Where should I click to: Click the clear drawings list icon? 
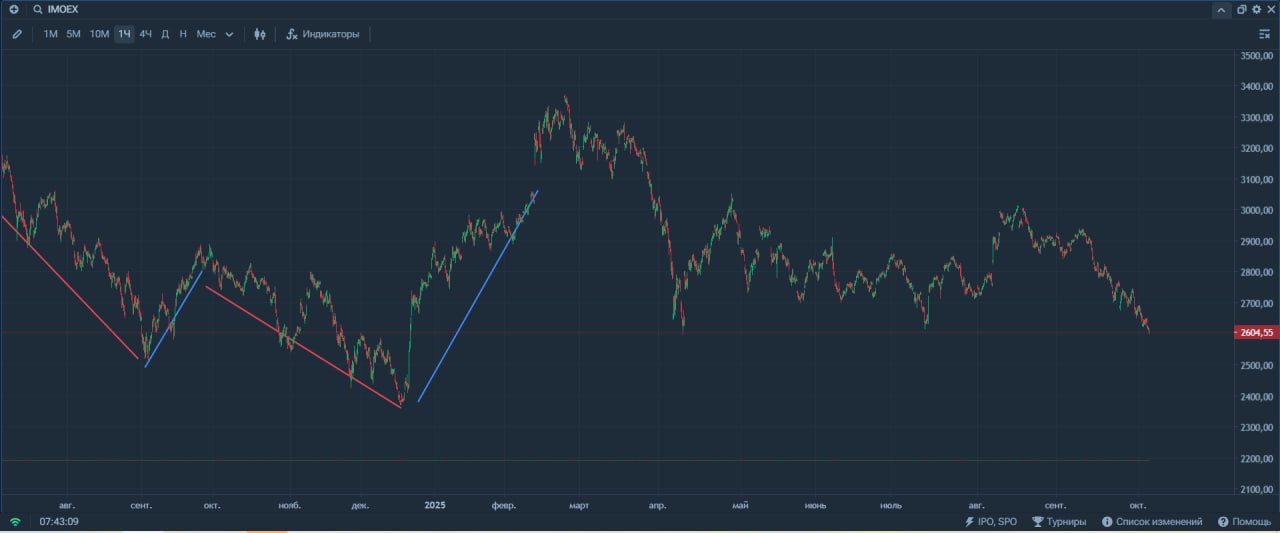(x=1264, y=34)
